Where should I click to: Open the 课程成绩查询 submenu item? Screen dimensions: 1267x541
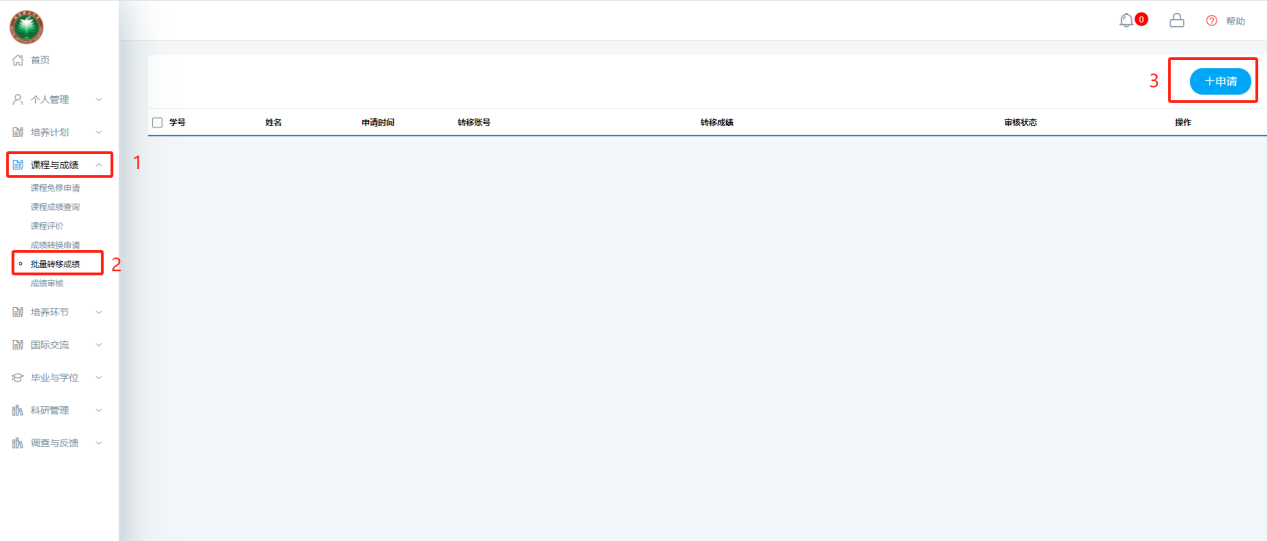[x=55, y=207]
